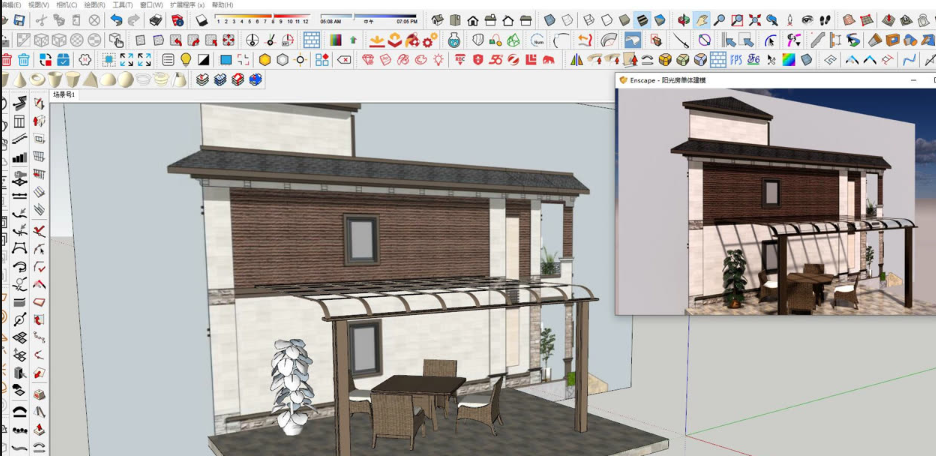Toggle the Shaded With Textures style
Screen dimensions: 936x456
(642, 20)
